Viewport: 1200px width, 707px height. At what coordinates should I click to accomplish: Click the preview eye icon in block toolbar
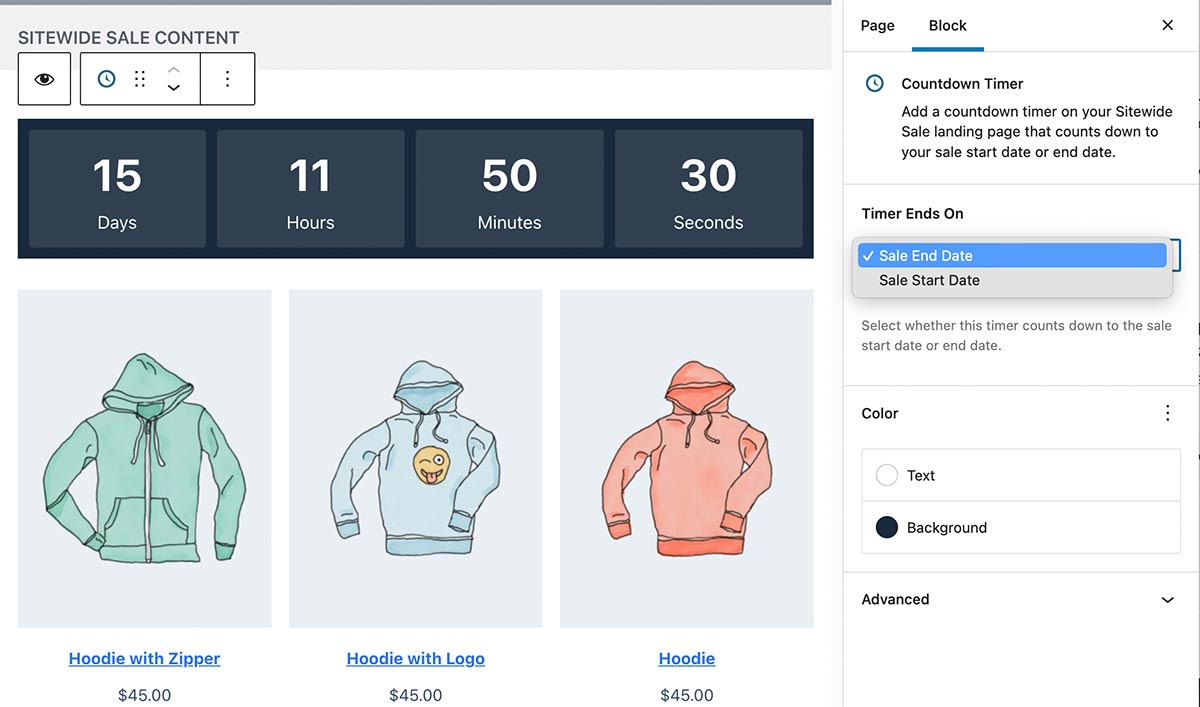point(43,78)
